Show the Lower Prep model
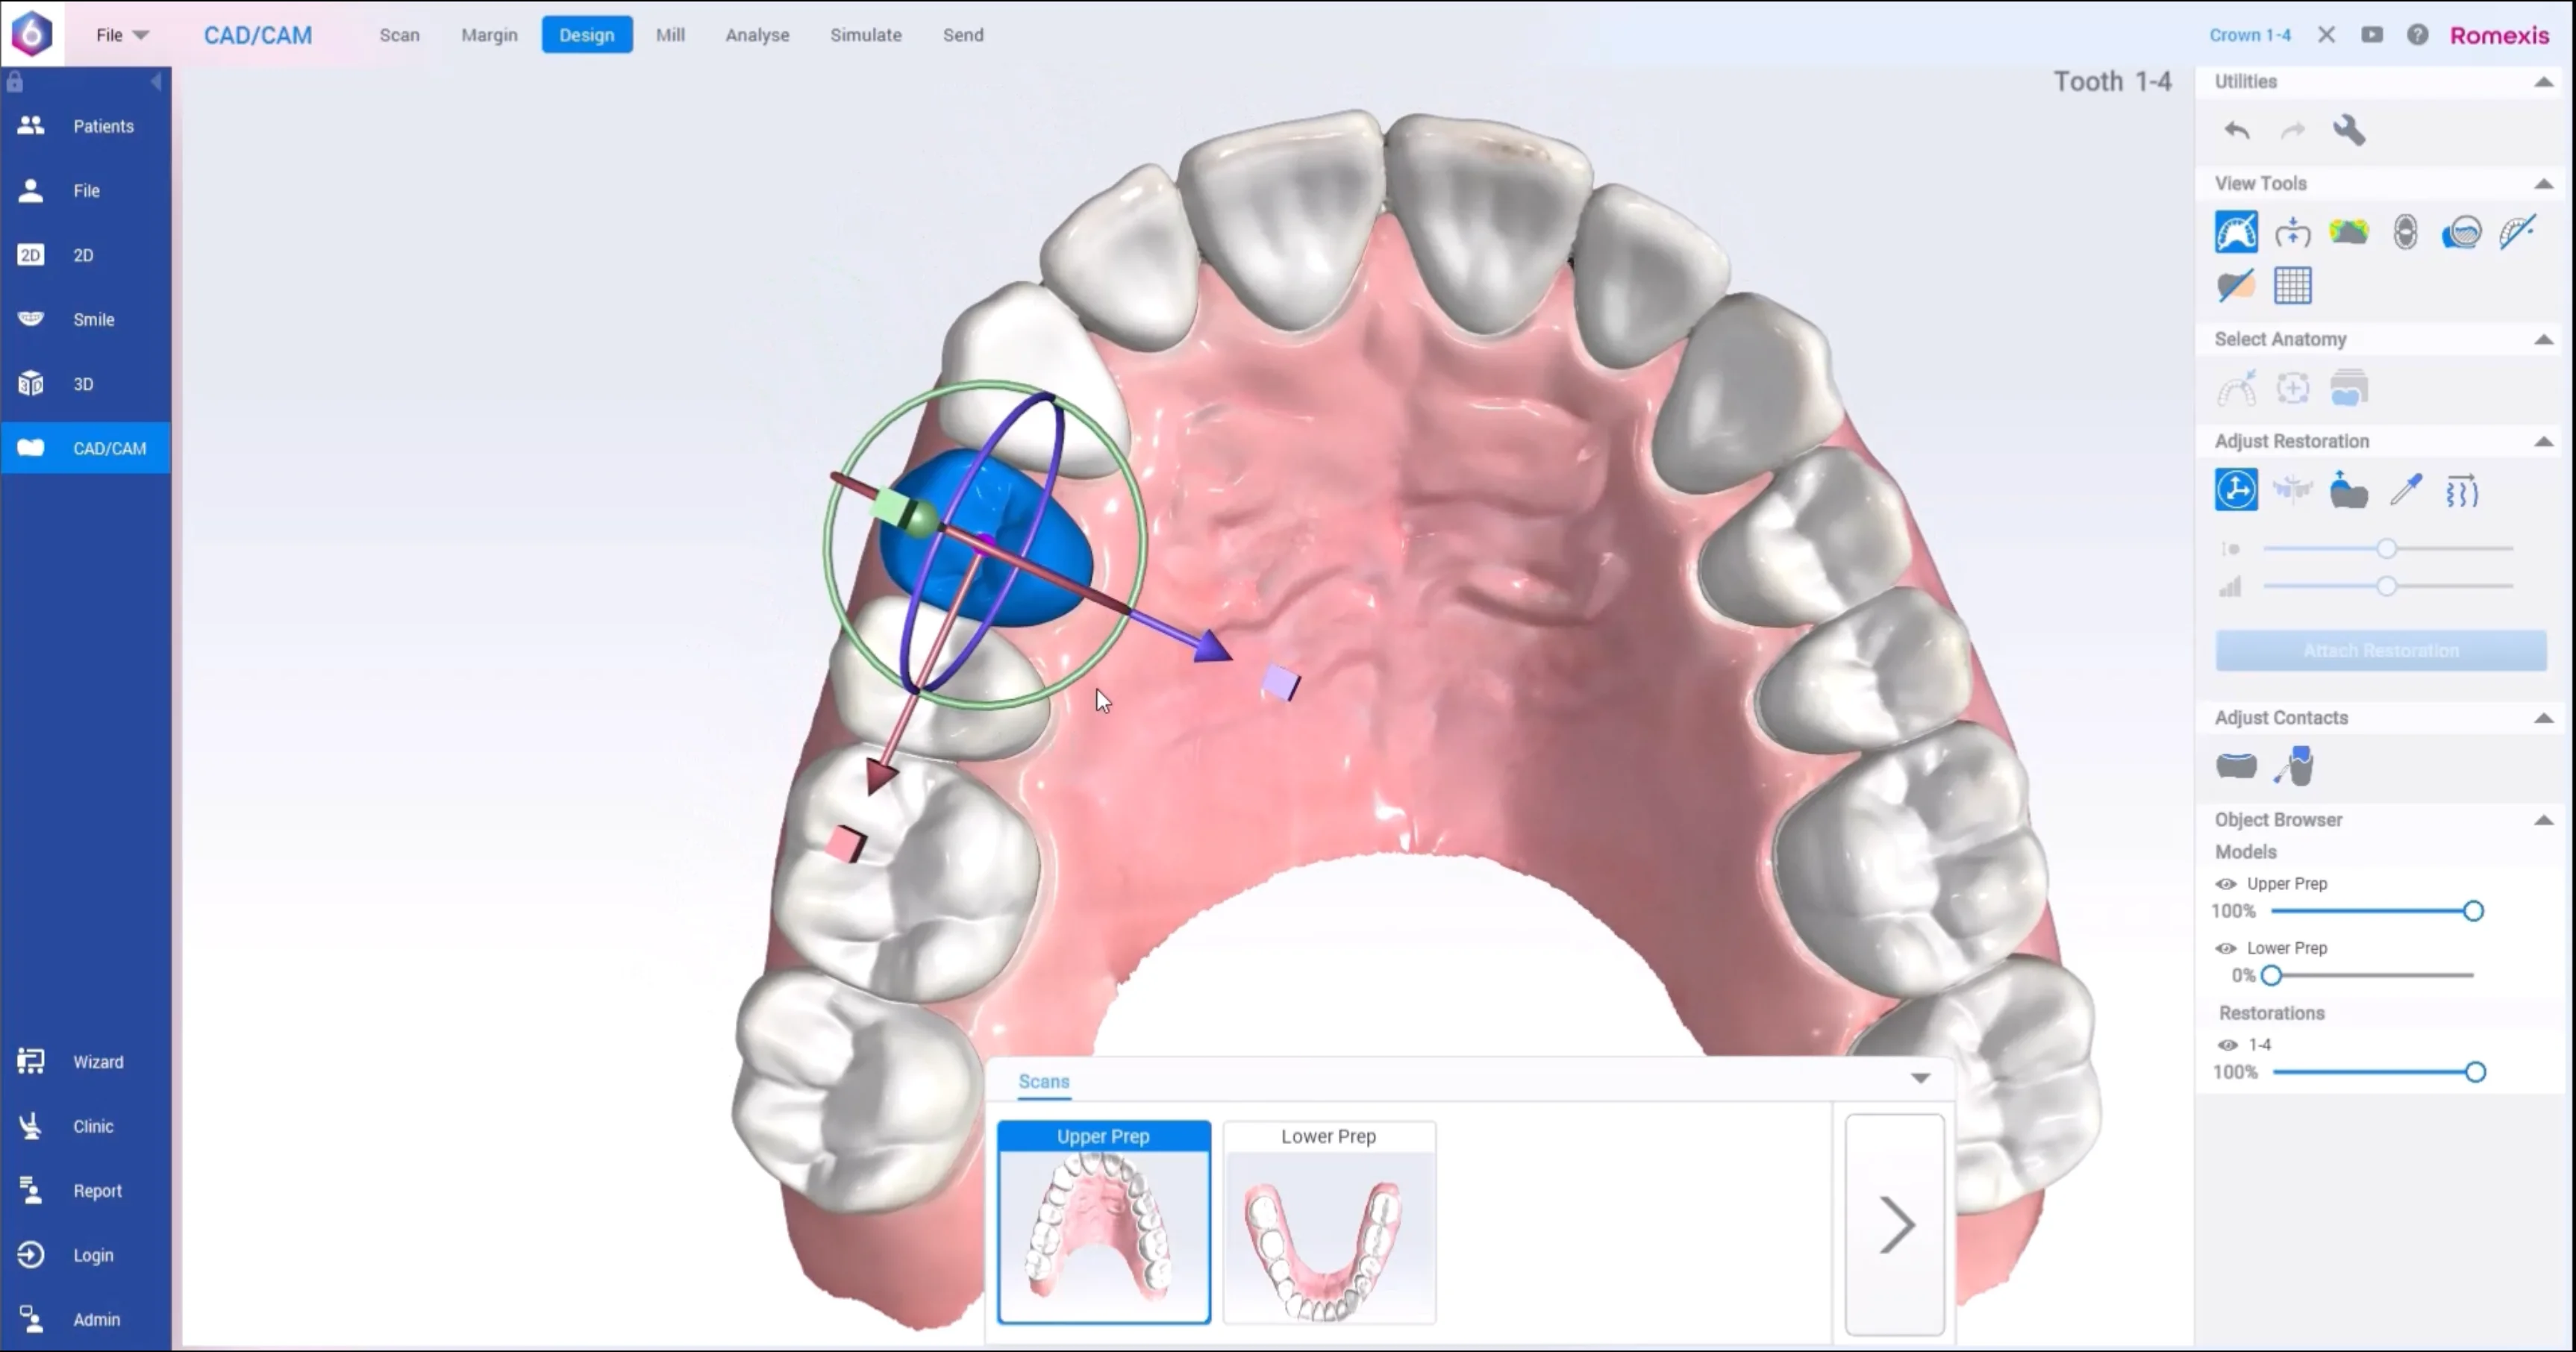2576x1352 pixels. coord(2226,948)
